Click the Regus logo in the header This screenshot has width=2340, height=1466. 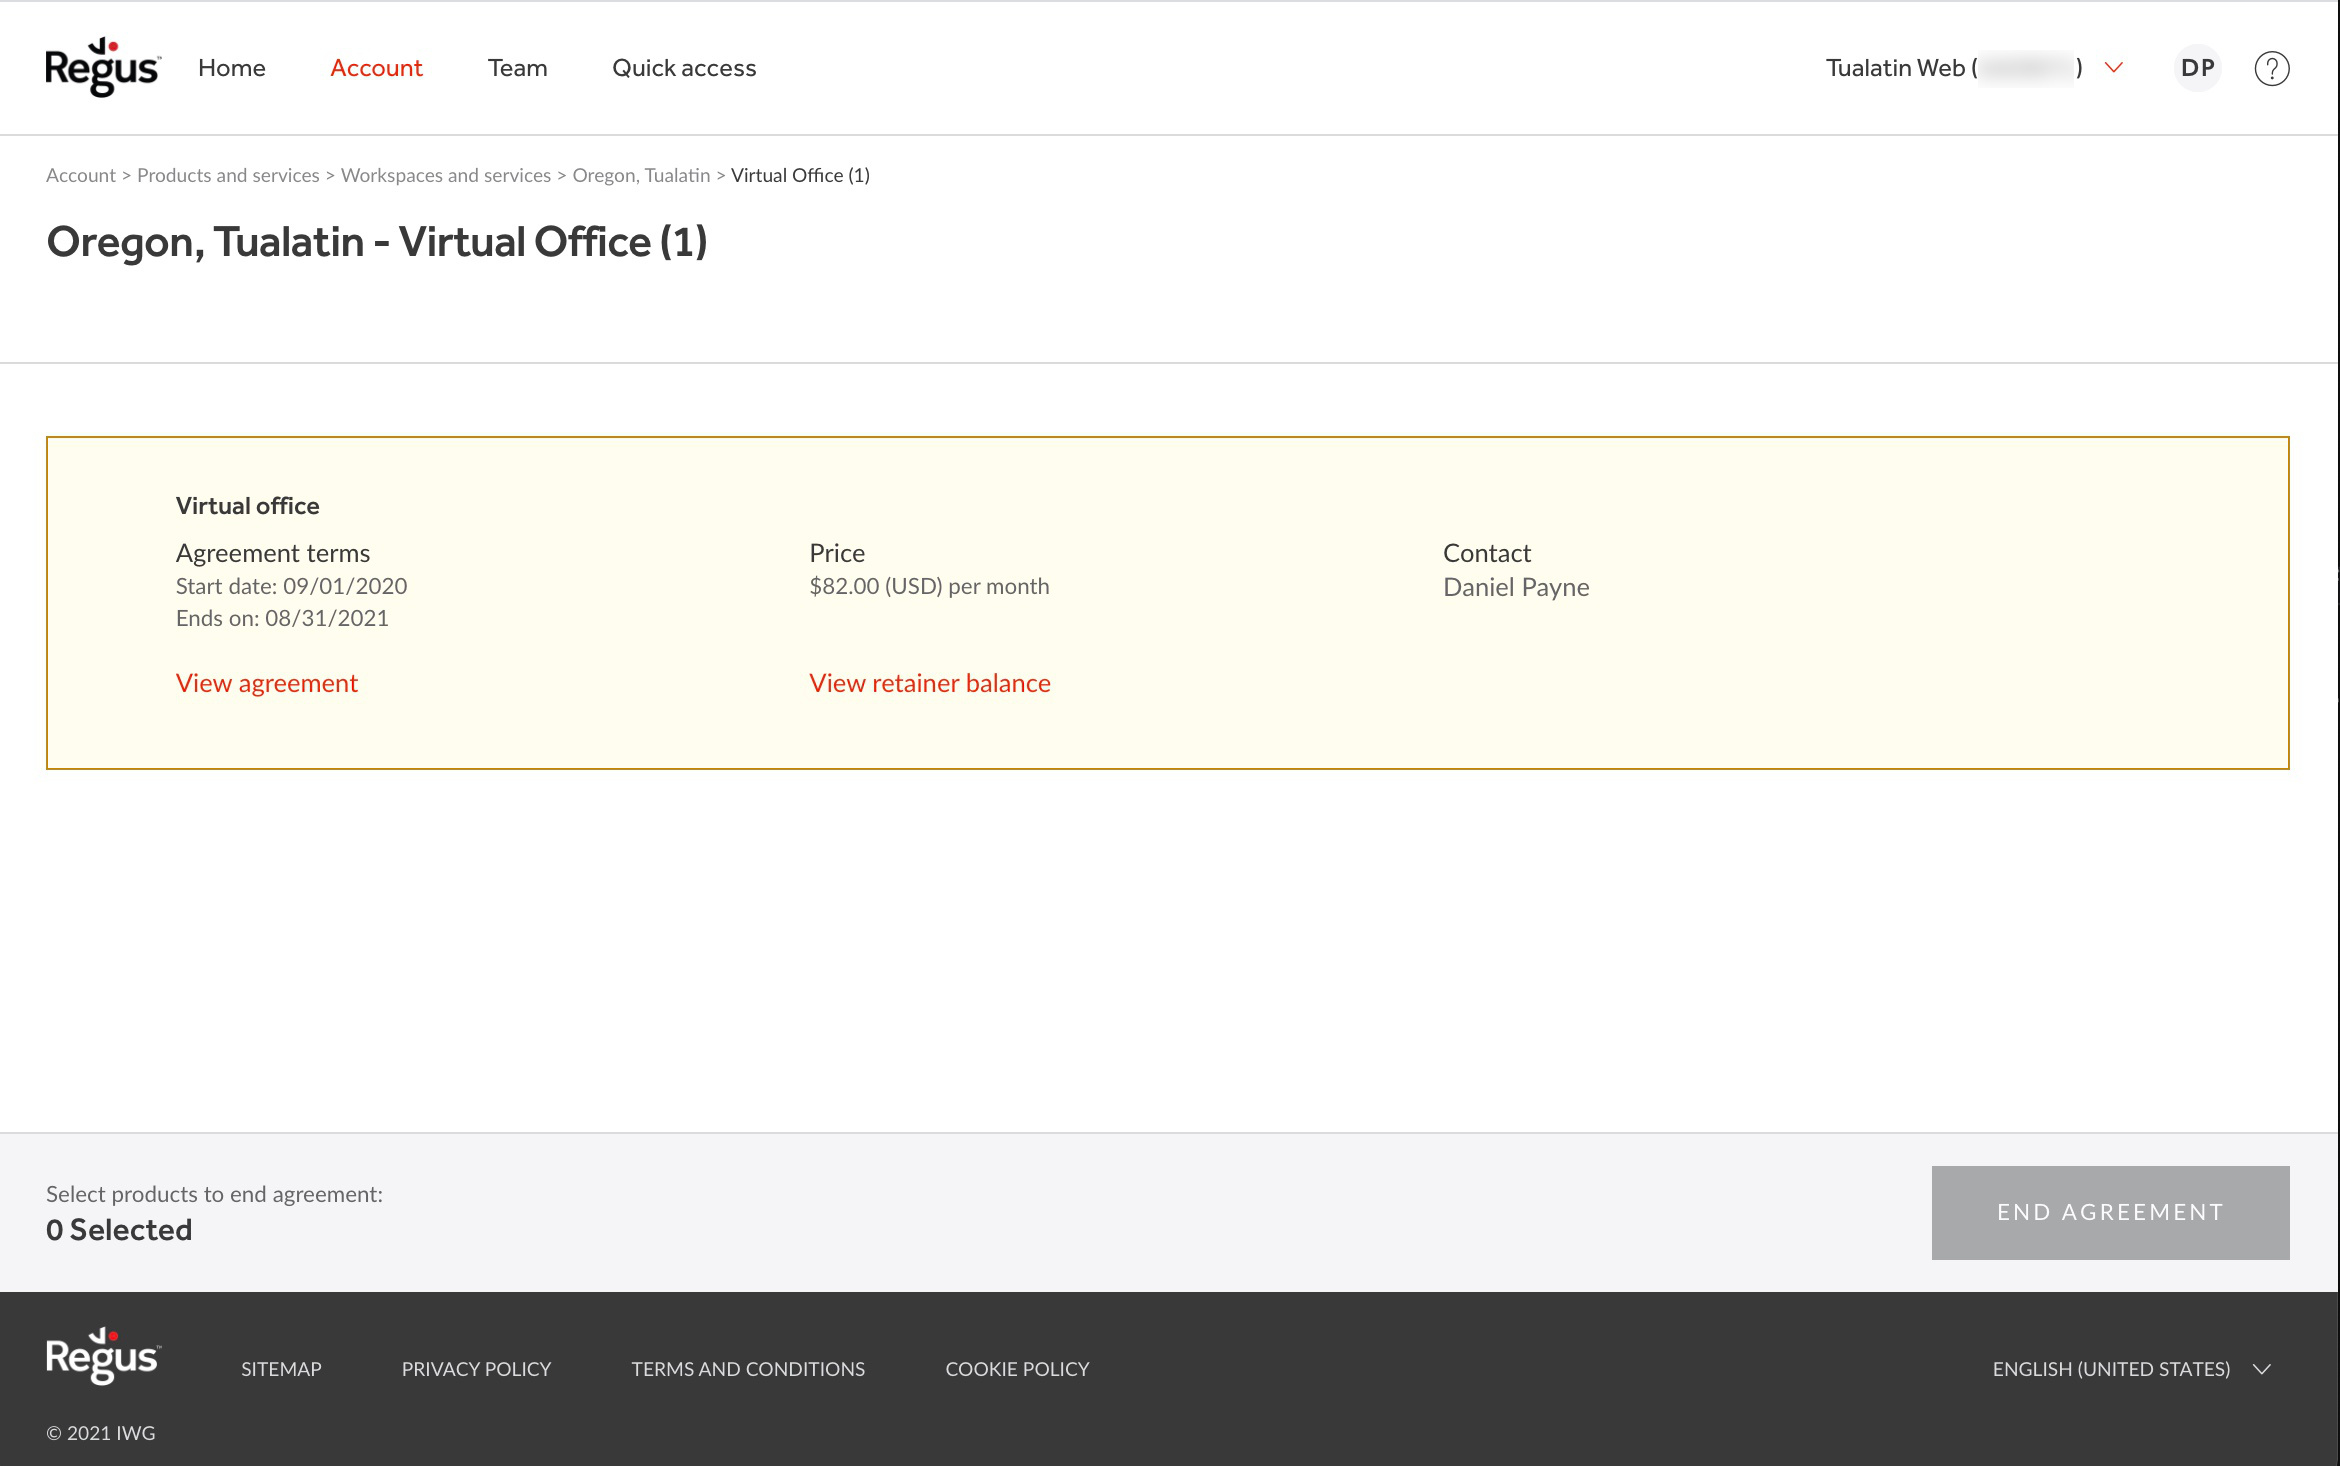click(x=101, y=67)
